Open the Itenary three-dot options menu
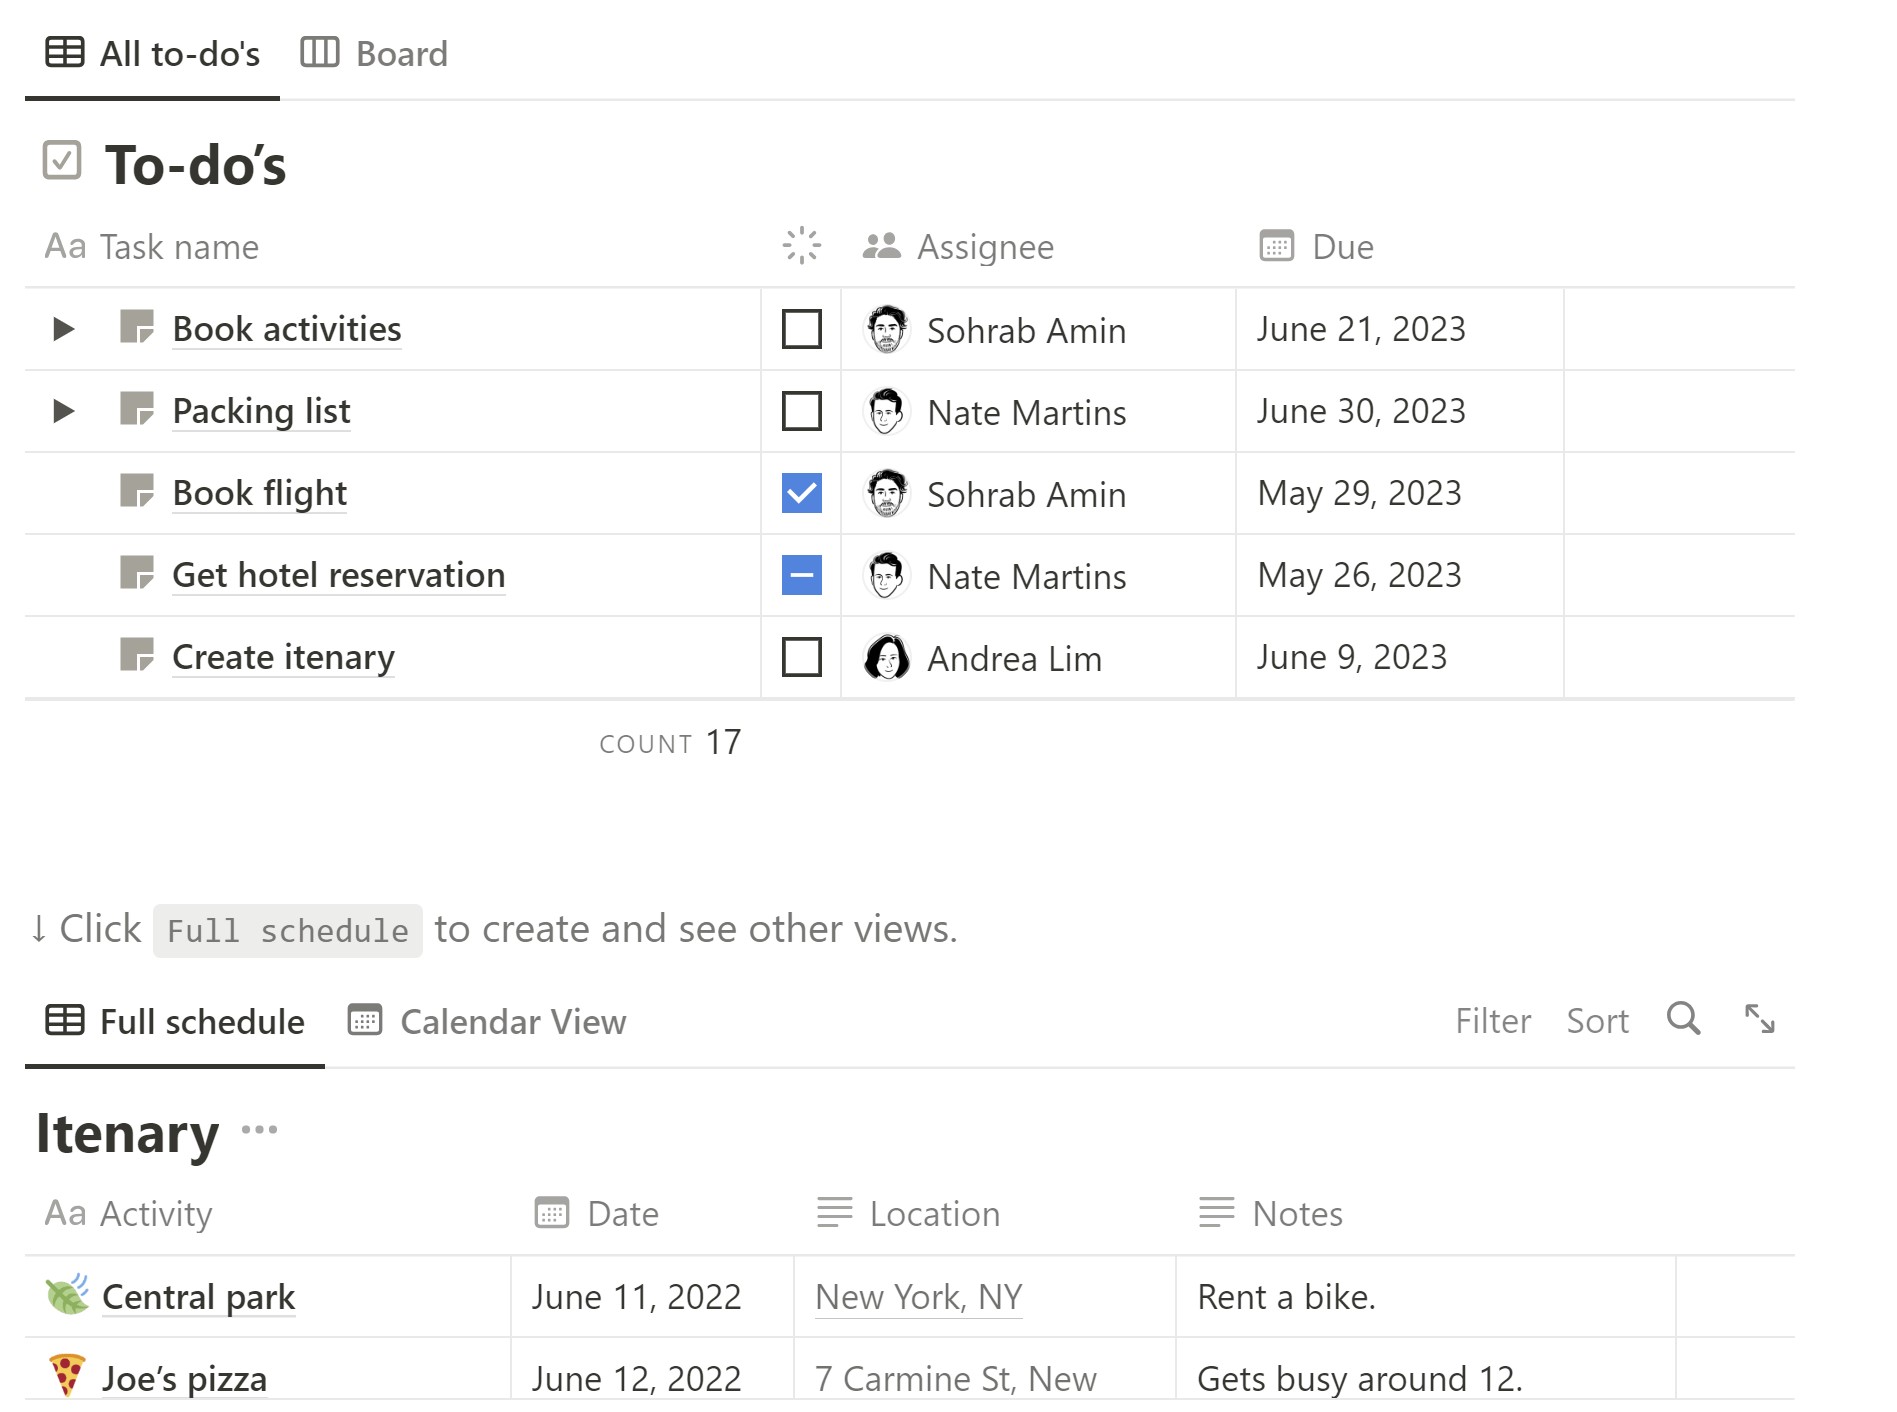1897x1412 pixels. coord(259,1130)
